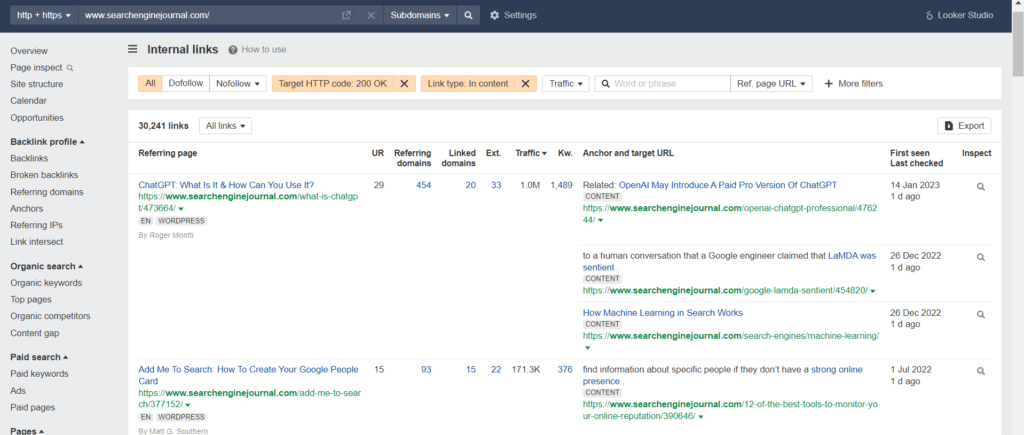Screen dimensions: 1024x435
Task: Open Paid keywords in the sidebar
Action: click(39, 374)
